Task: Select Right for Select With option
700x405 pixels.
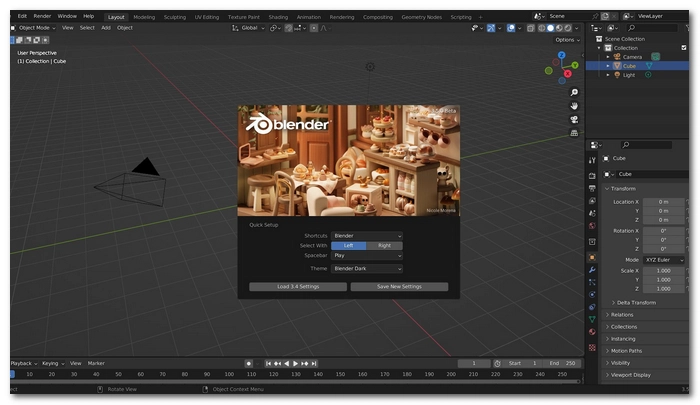Action: pos(384,245)
